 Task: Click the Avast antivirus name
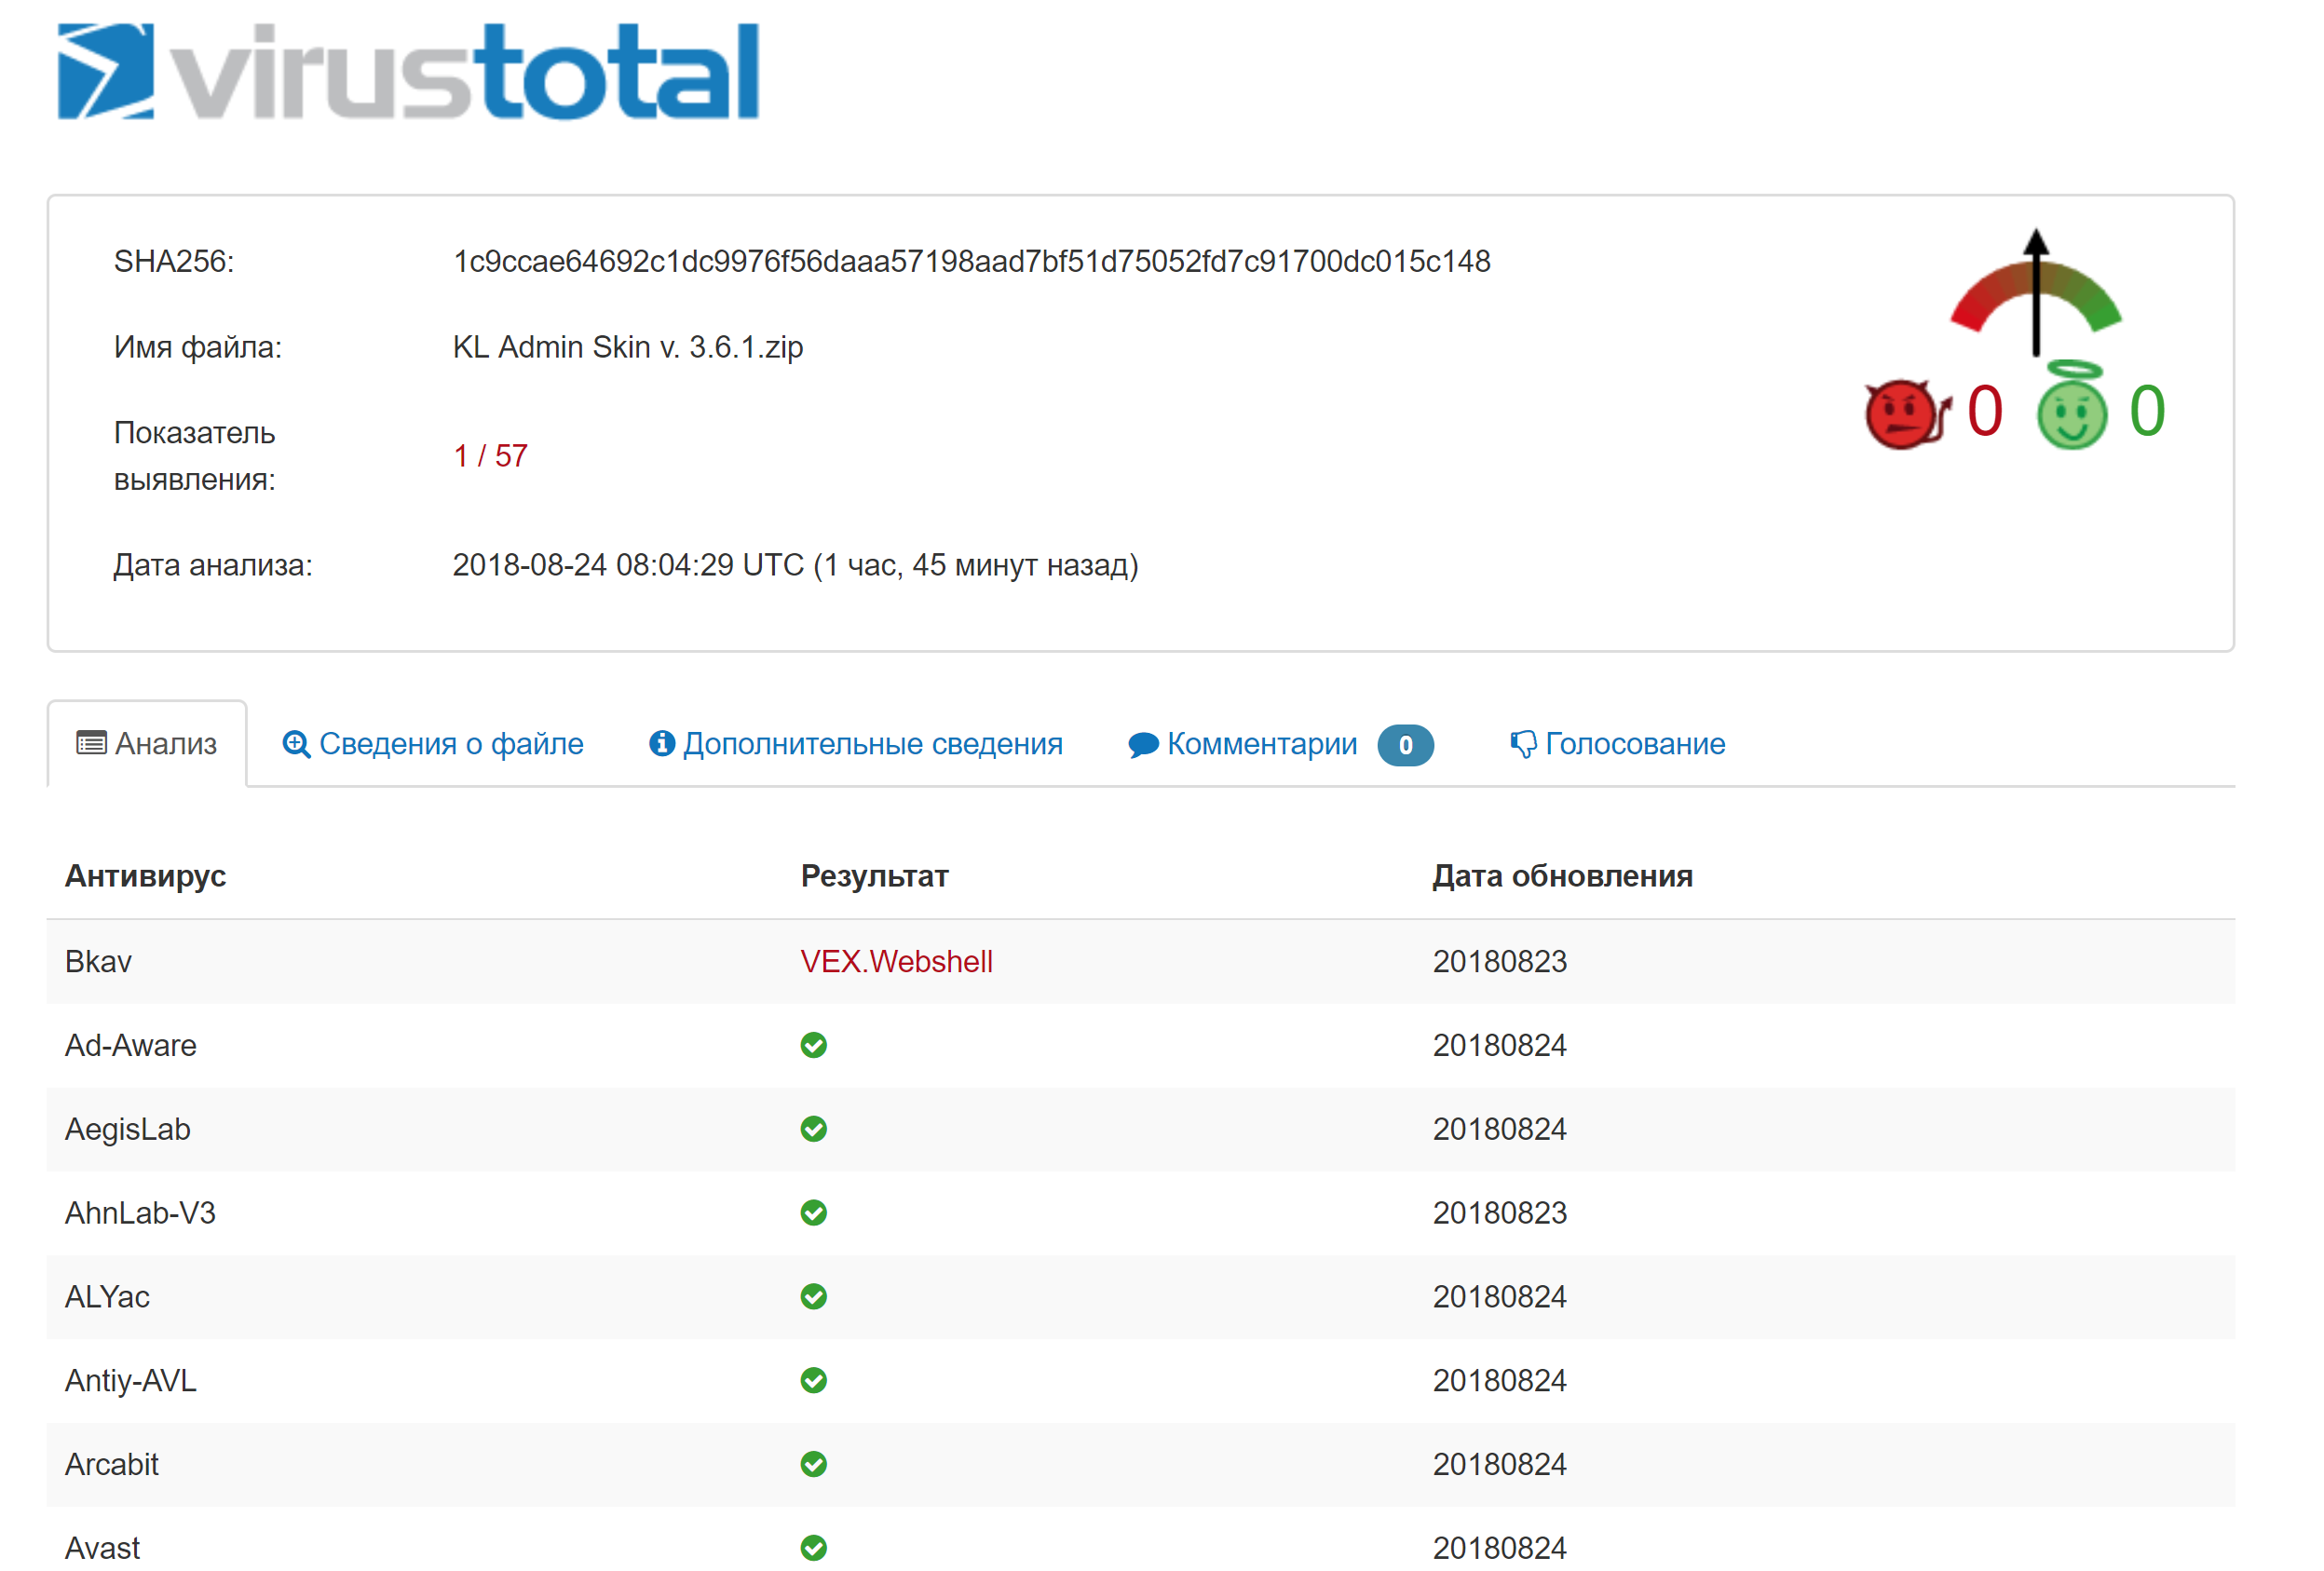tap(103, 1548)
